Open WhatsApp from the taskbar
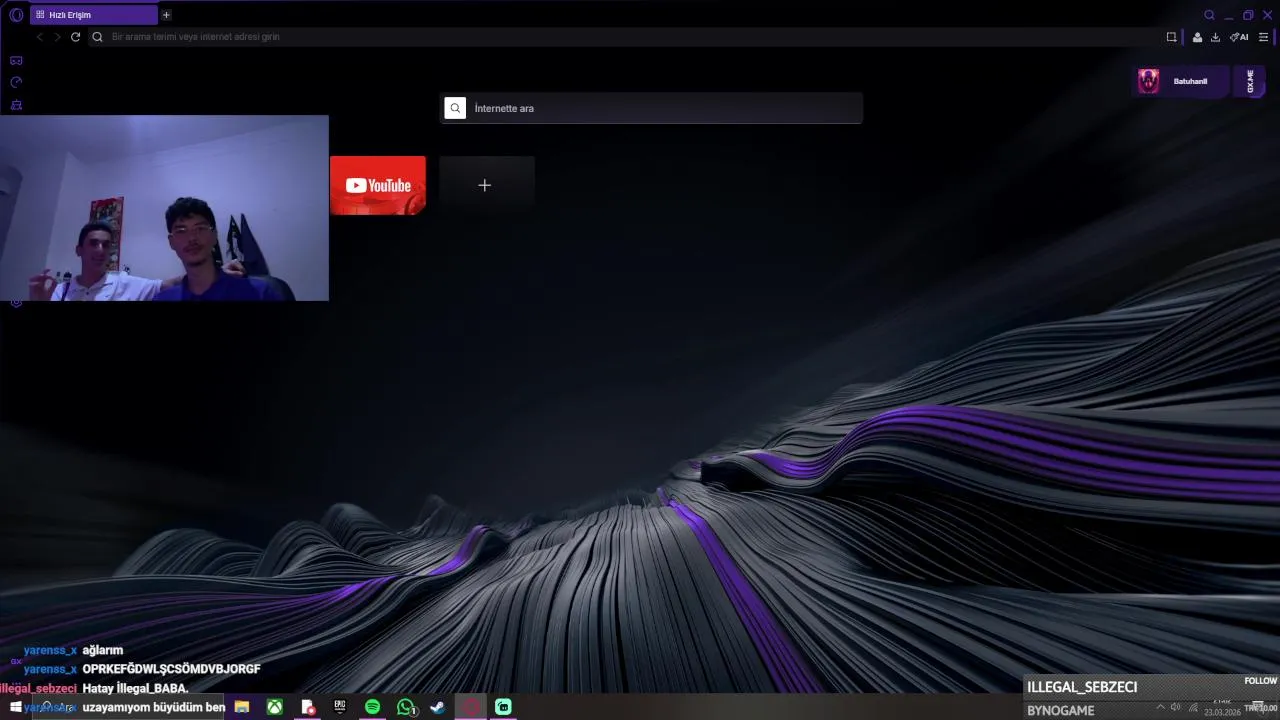 coord(405,707)
